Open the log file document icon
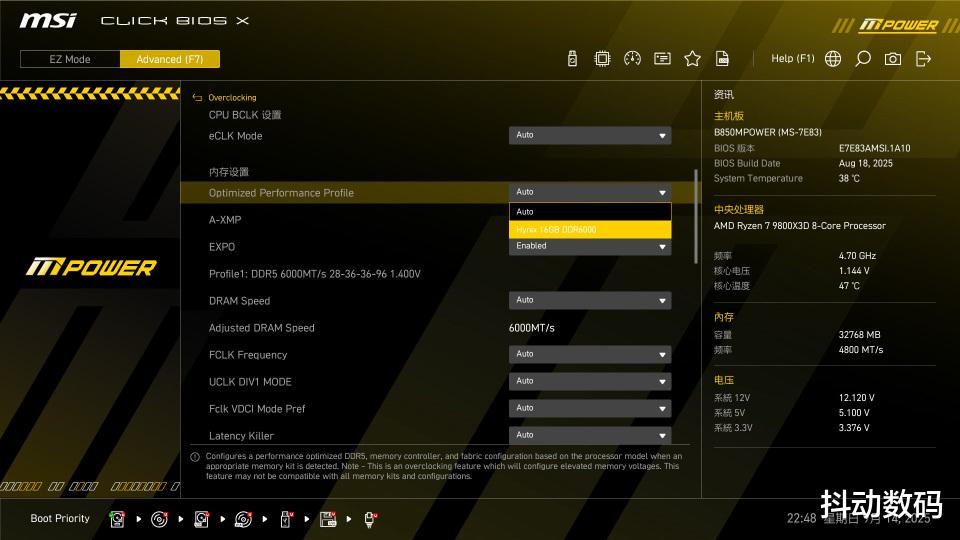 pos(722,59)
